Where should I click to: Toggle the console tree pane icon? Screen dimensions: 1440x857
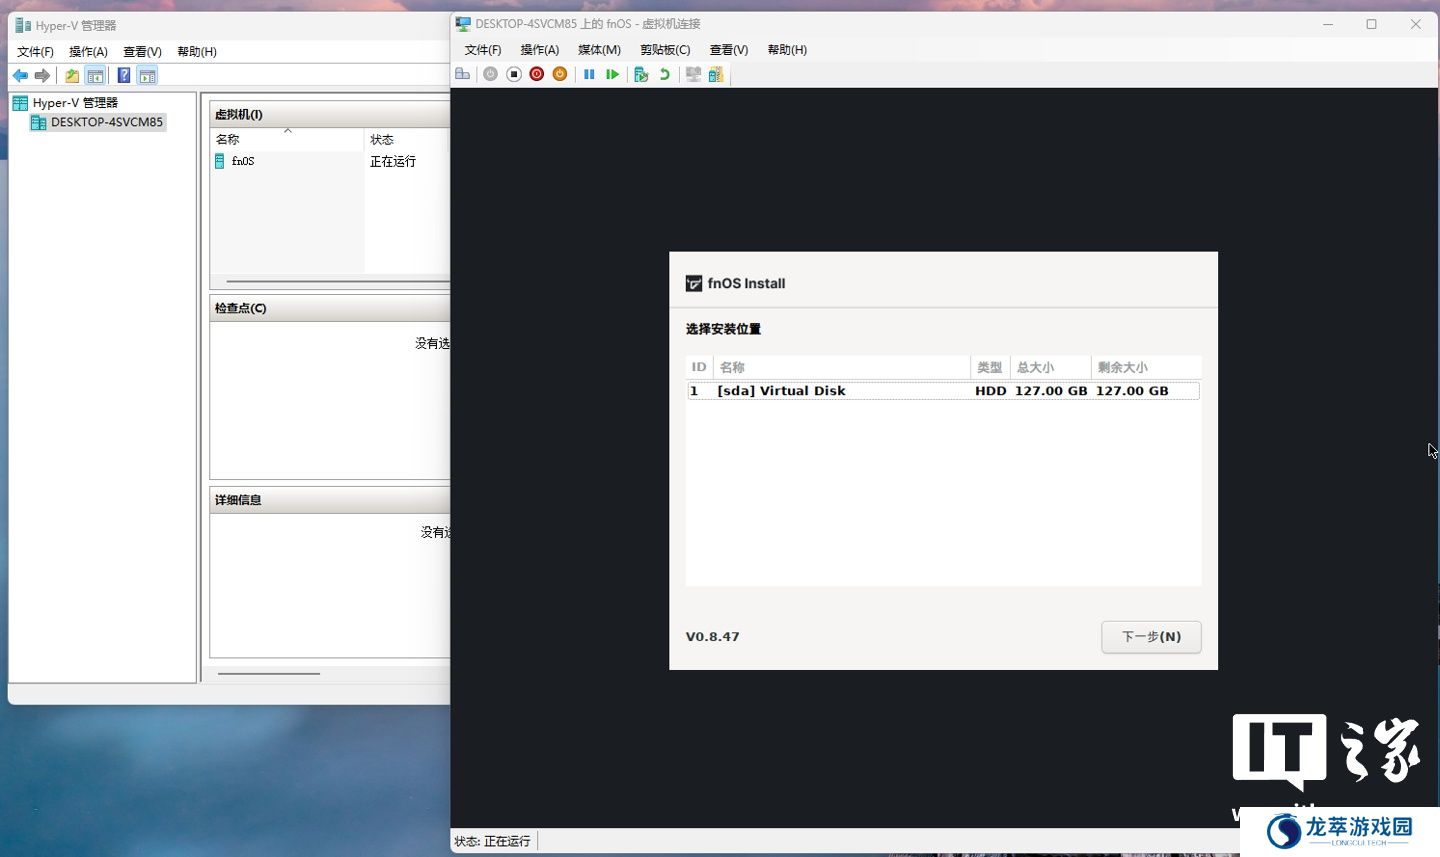(95, 75)
